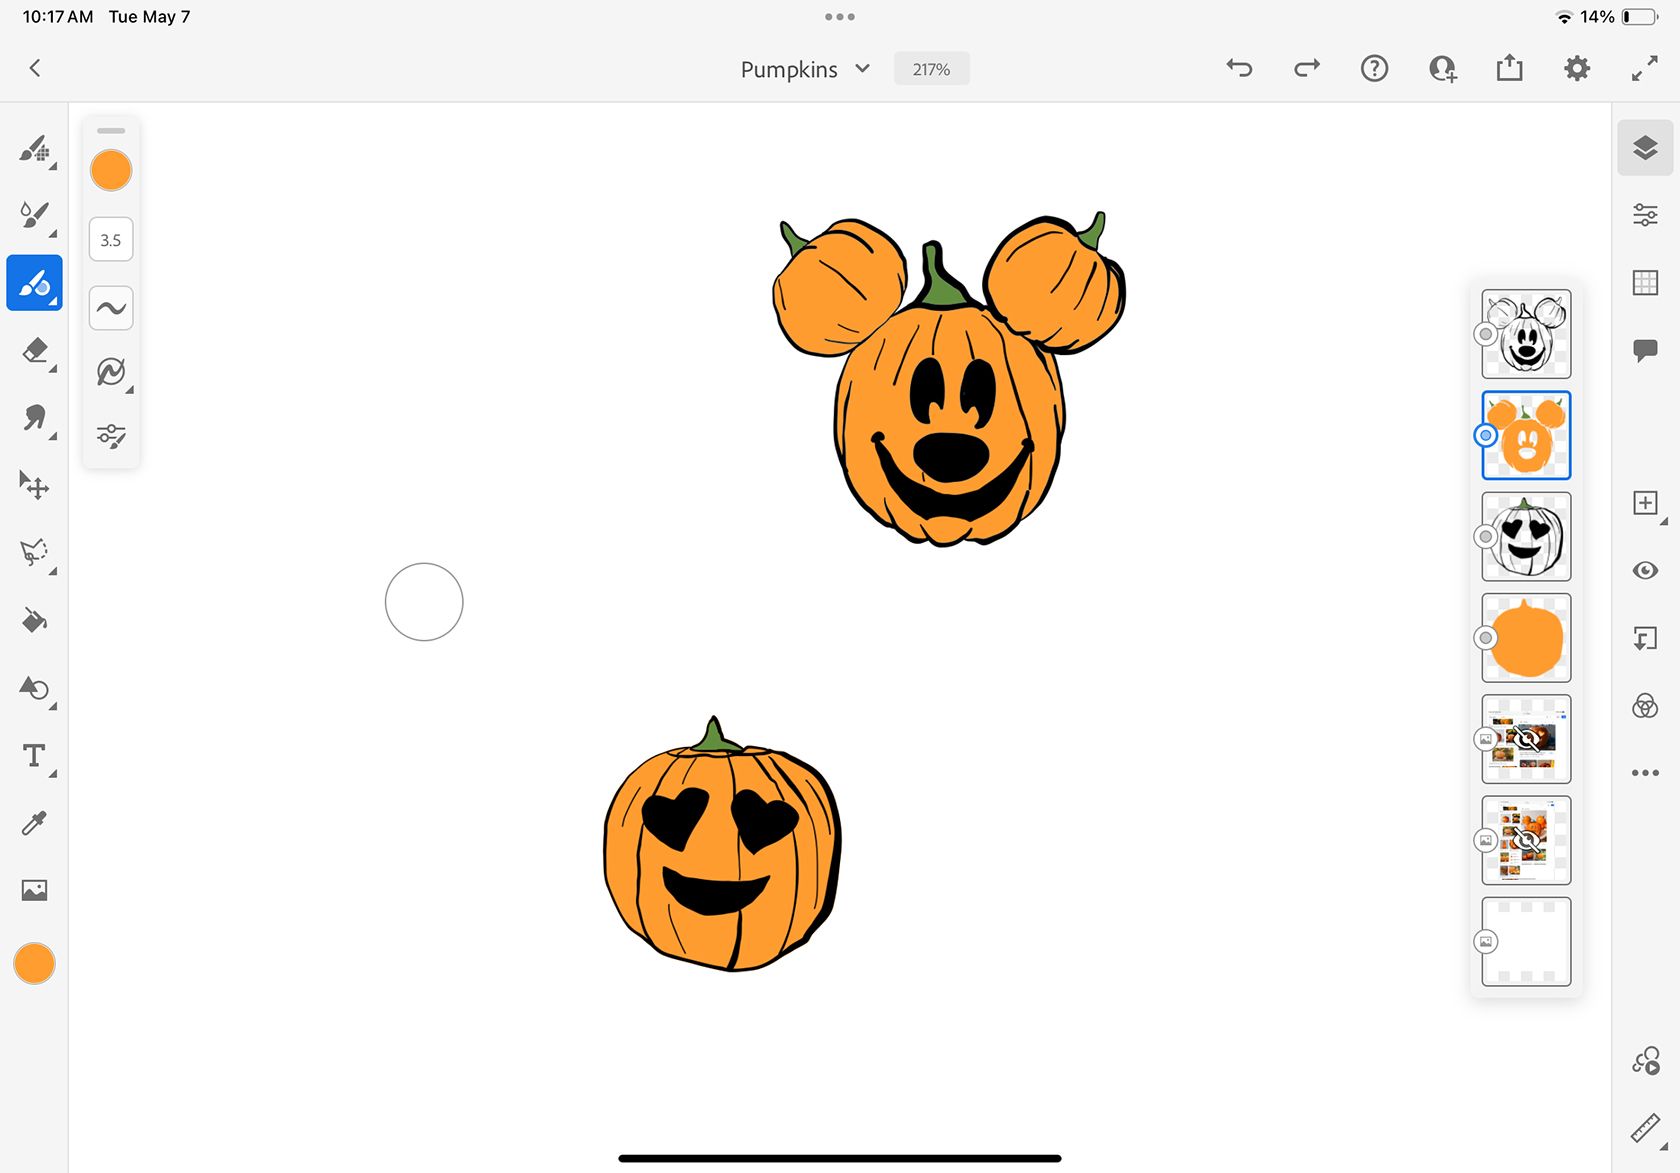Toggle the ruler drawing aid
This screenshot has width=1680, height=1173.
pos(1645,1127)
